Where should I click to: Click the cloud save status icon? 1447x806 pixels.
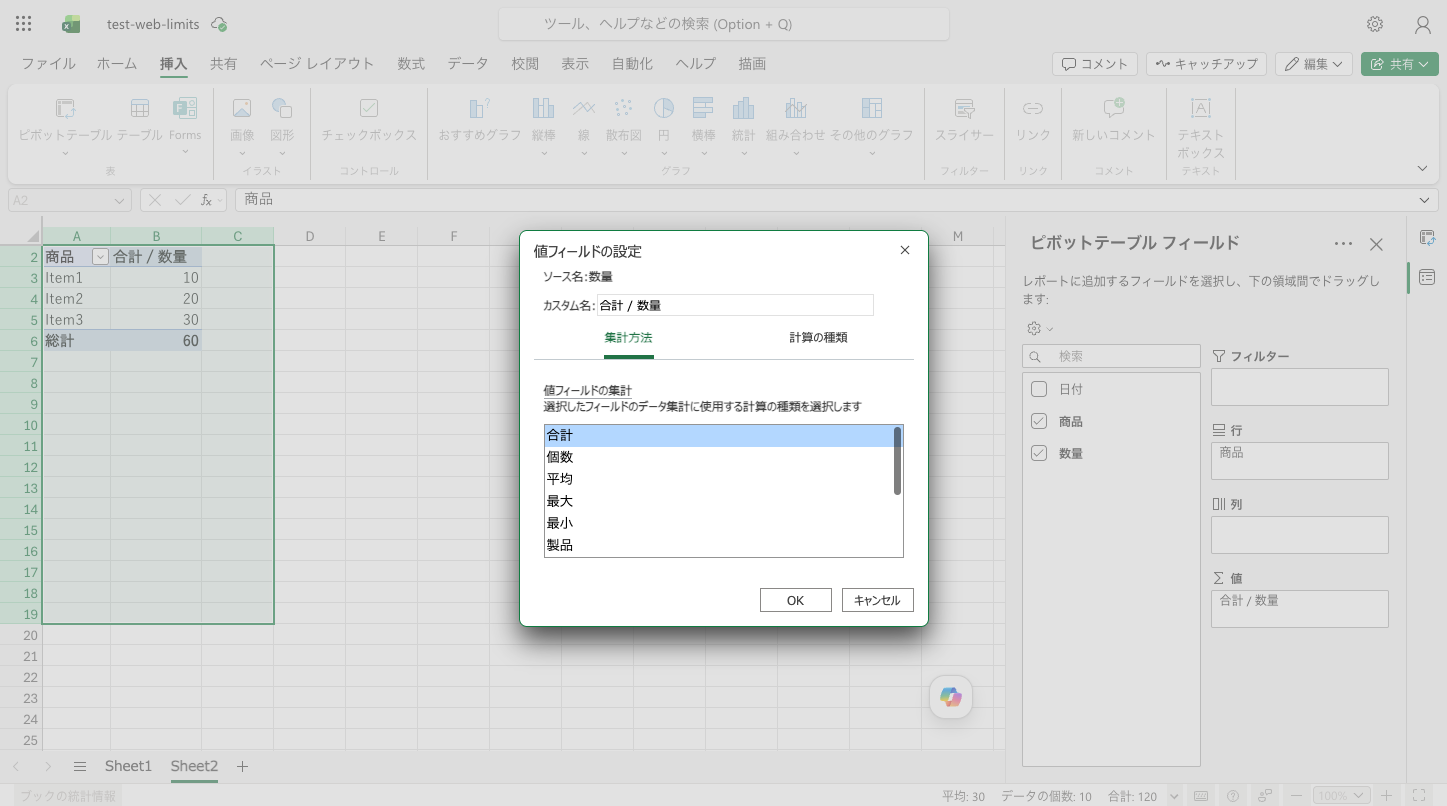point(219,24)
